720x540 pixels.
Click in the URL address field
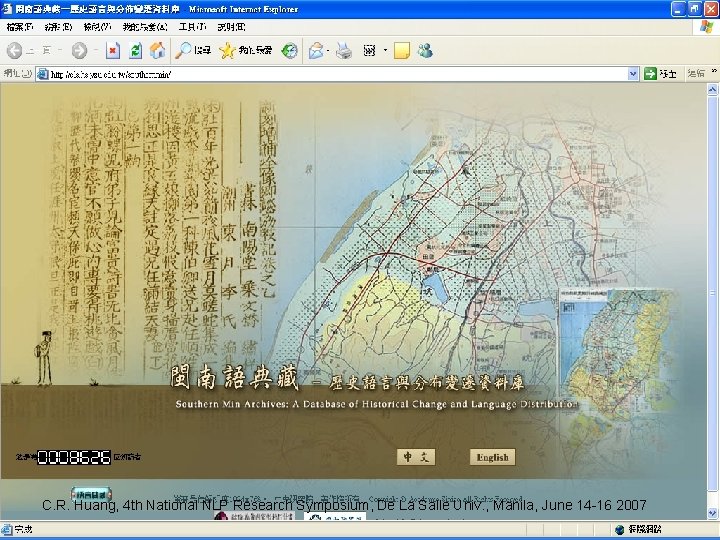338,74
